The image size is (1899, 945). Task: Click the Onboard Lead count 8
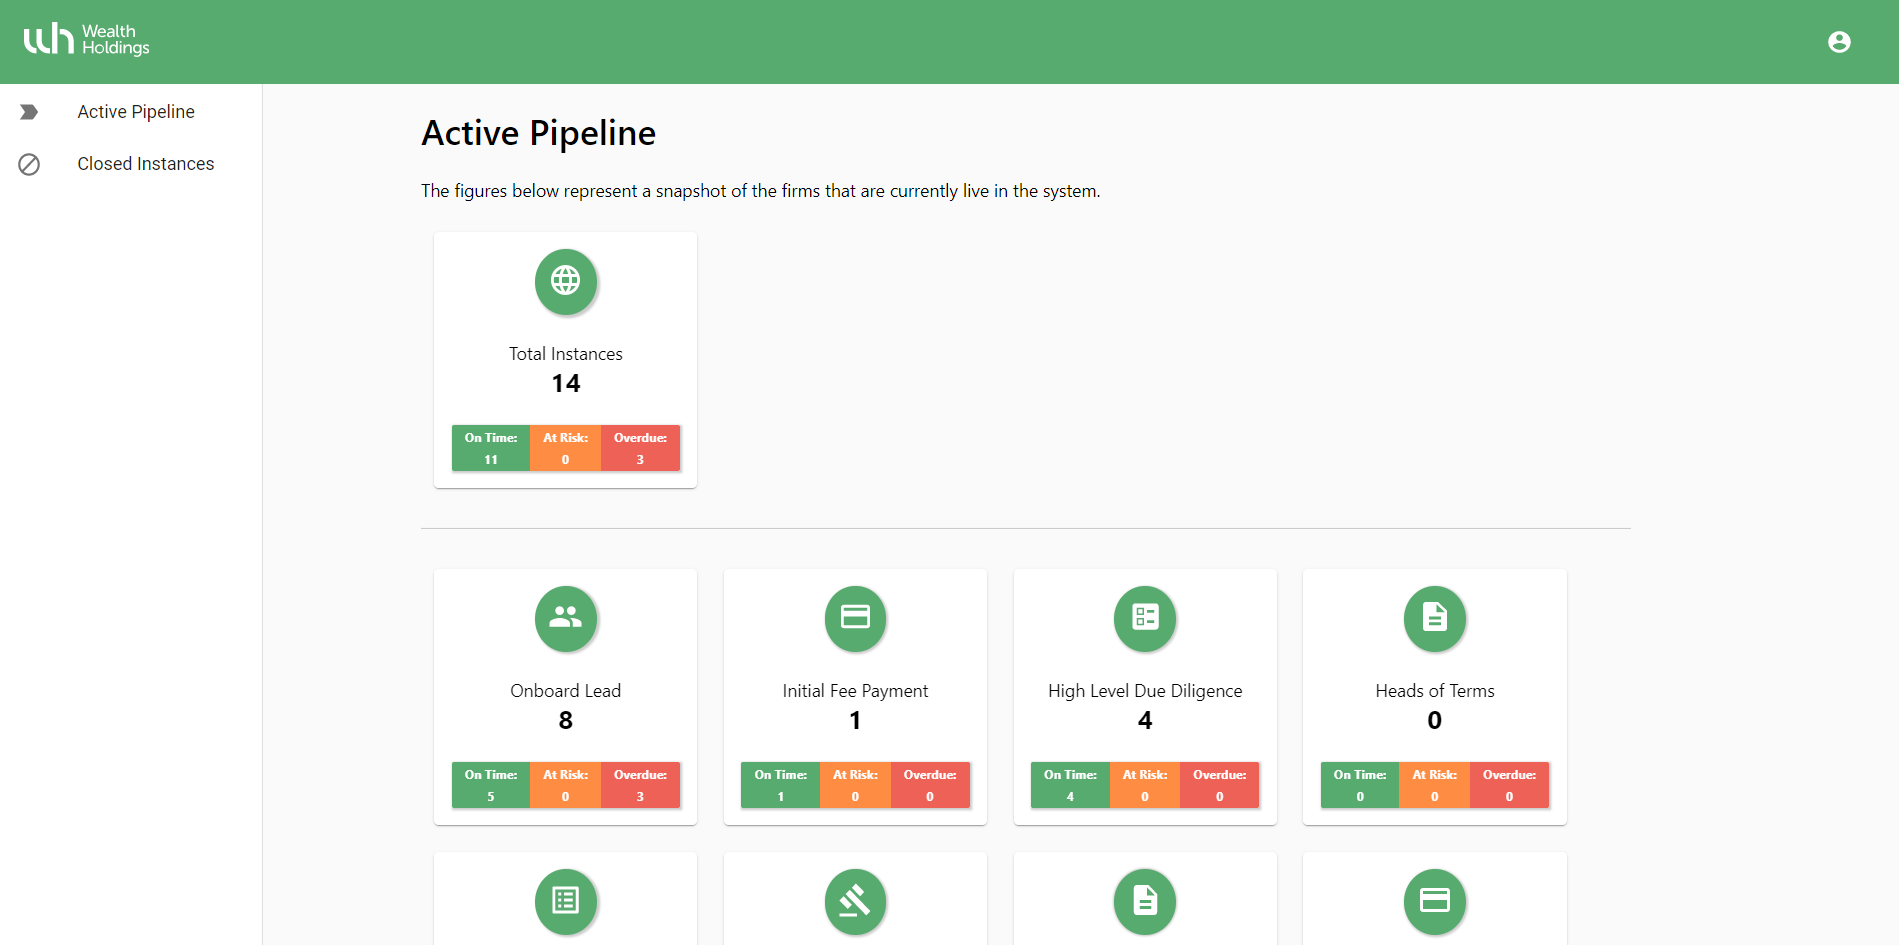pos(566,720)
